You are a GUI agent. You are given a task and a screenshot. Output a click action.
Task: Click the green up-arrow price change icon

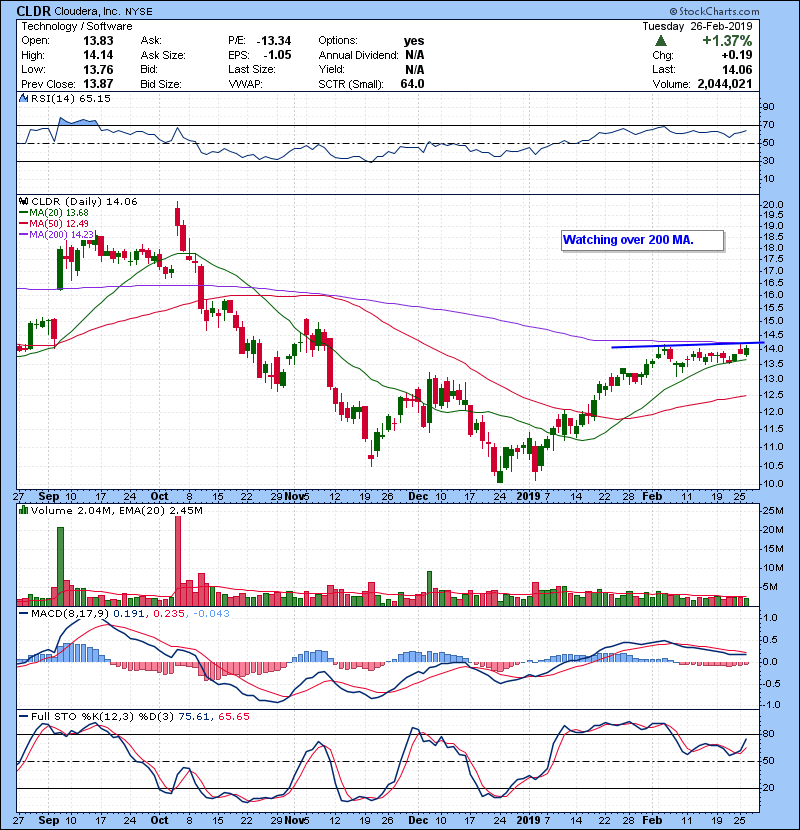[x=660, y=40]
